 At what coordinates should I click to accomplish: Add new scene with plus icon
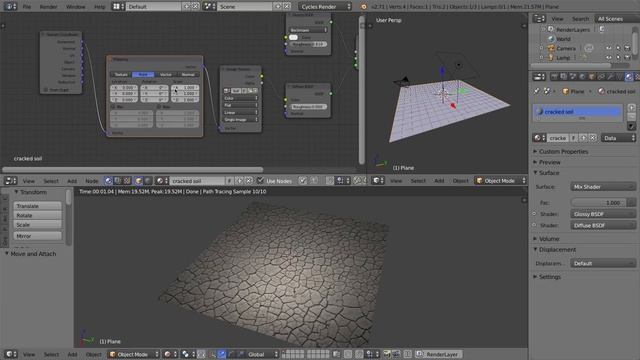click(278, 7)
